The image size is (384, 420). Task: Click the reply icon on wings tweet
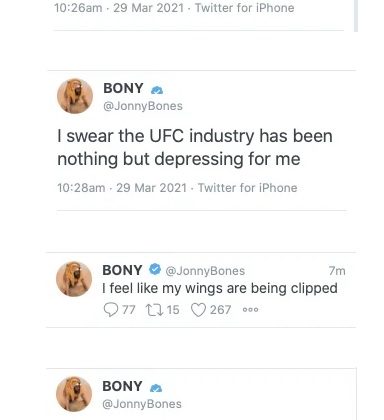tap(111, 310)
